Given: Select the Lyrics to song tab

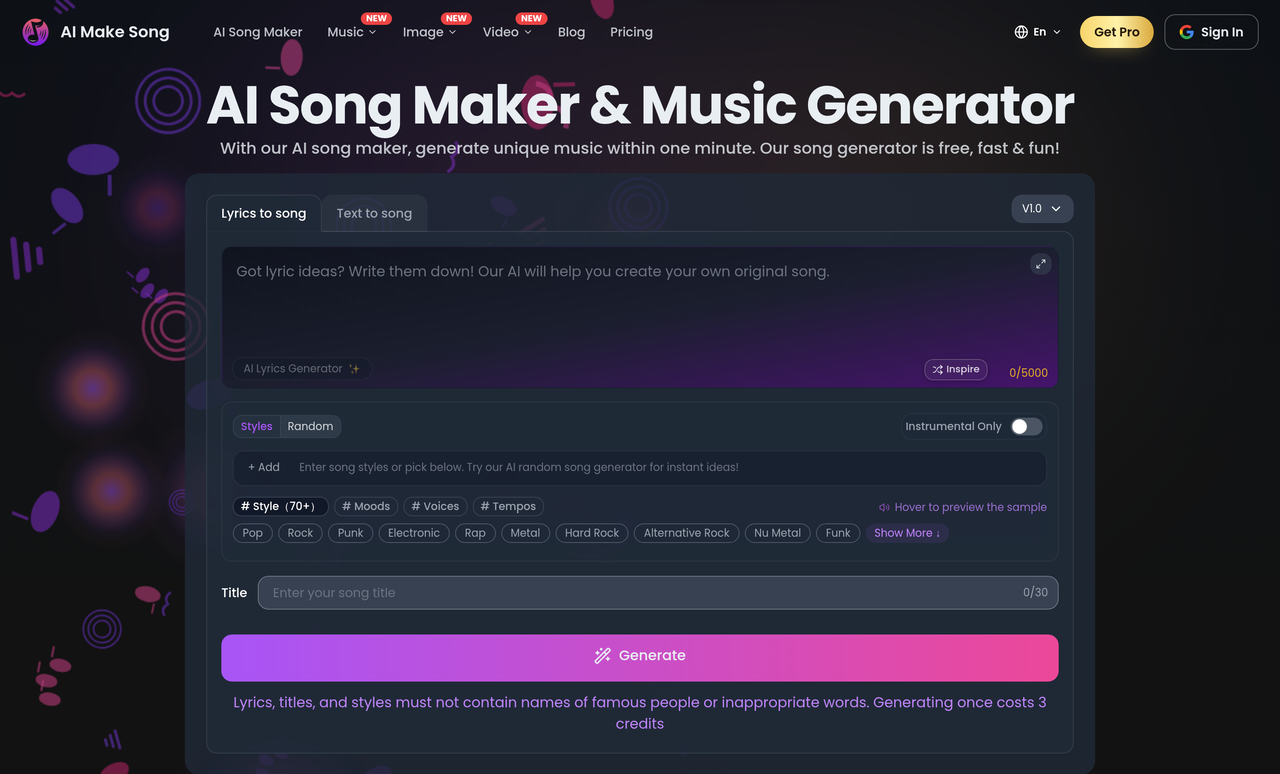Looking at the screenshot, I should tap(264, 213).
